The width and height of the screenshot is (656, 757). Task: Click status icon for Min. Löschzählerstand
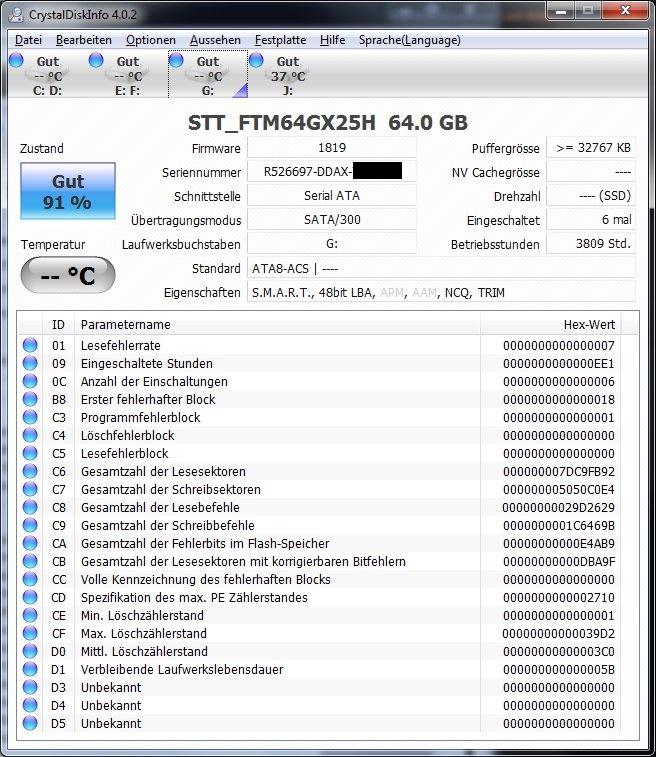click(30, 615)
